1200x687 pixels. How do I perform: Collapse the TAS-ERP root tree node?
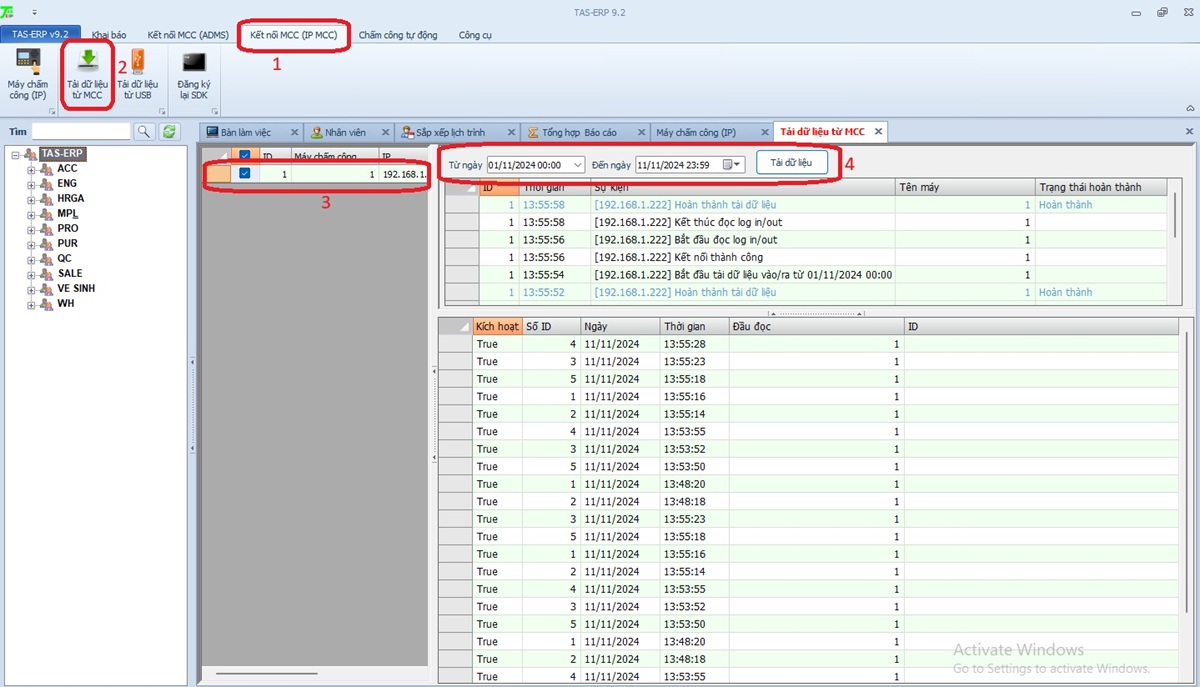tap(16, 154)
